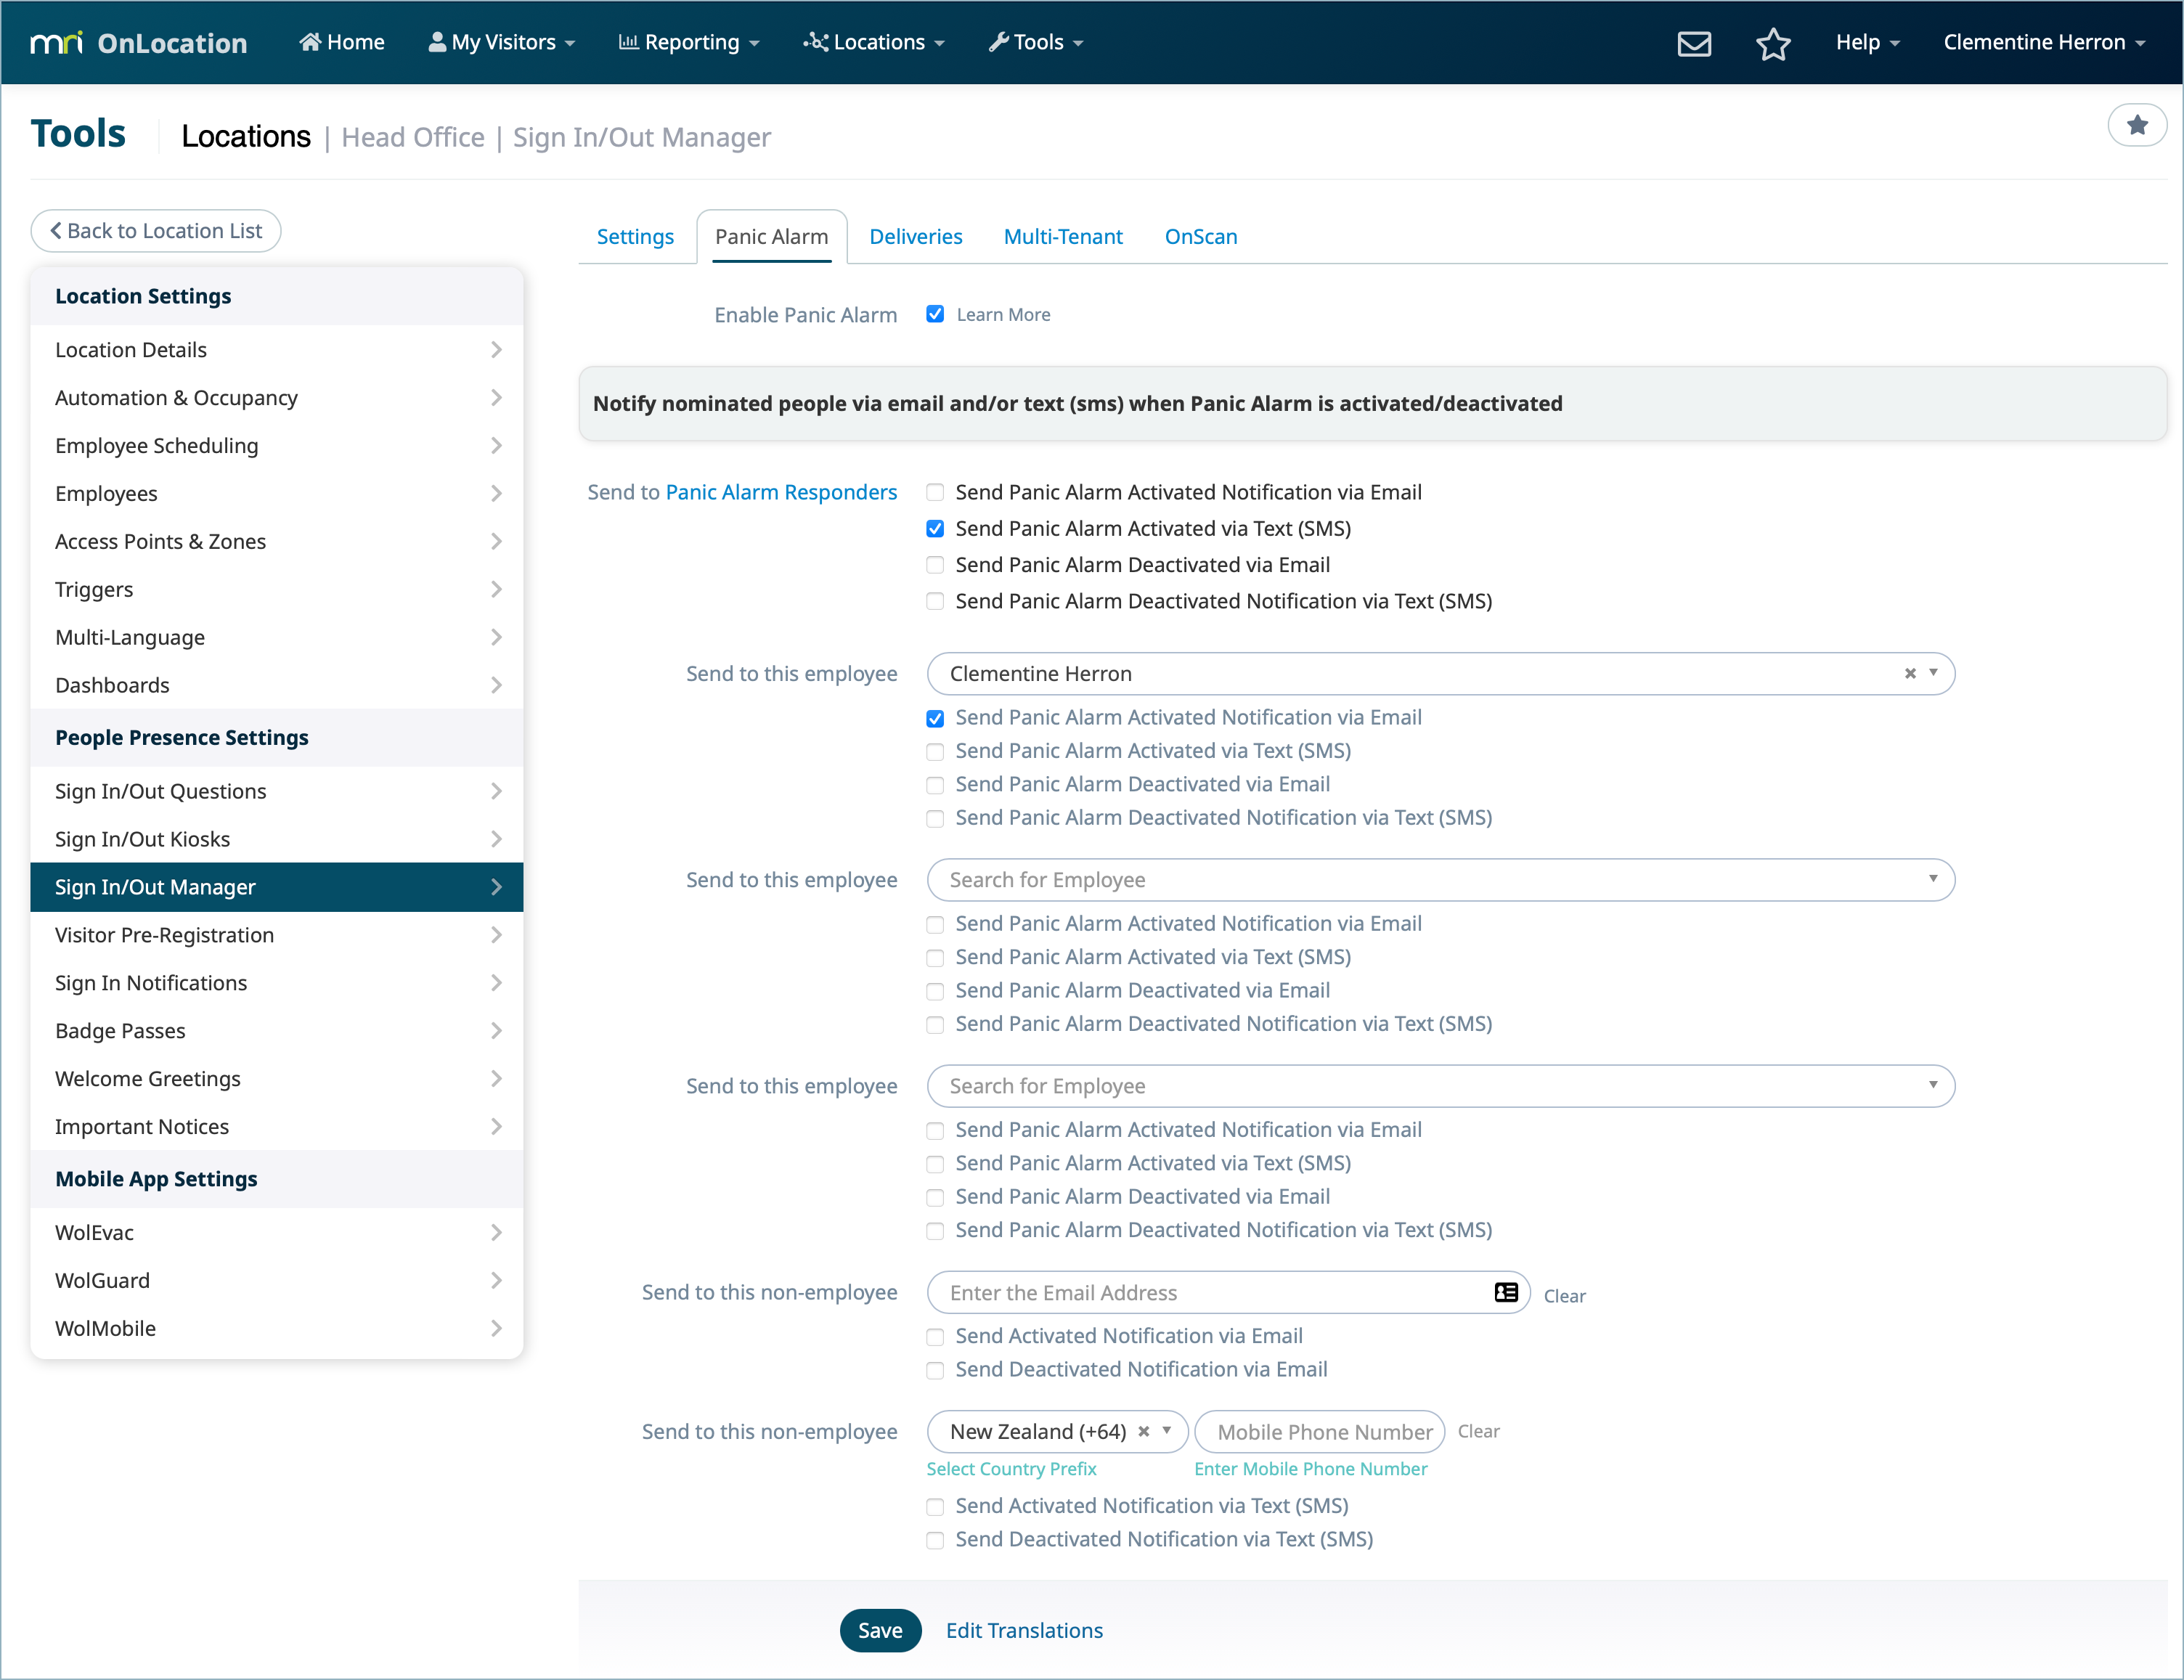Click chevron beside Dashboards
The height and width of the screenshot is (1680, 2184).
point(496,686)
